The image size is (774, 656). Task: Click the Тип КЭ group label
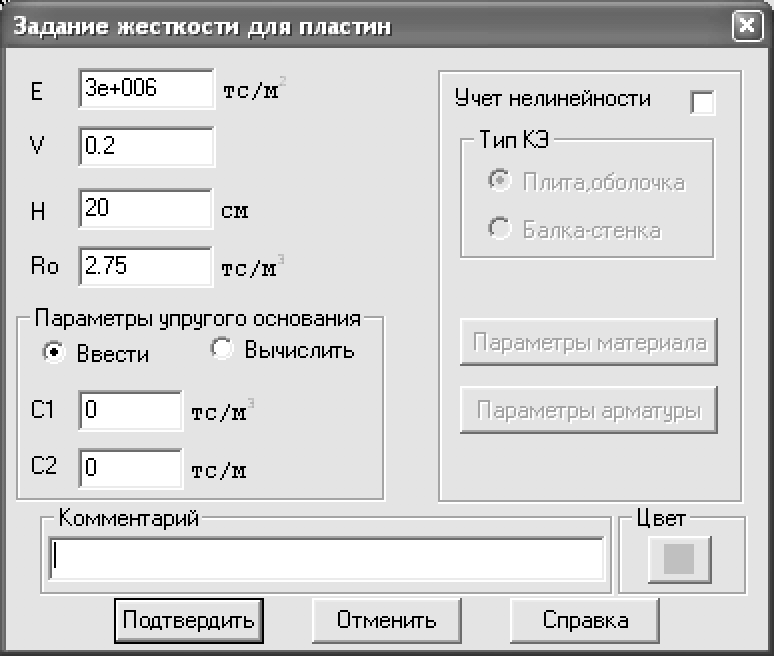[x=514, y=140]
